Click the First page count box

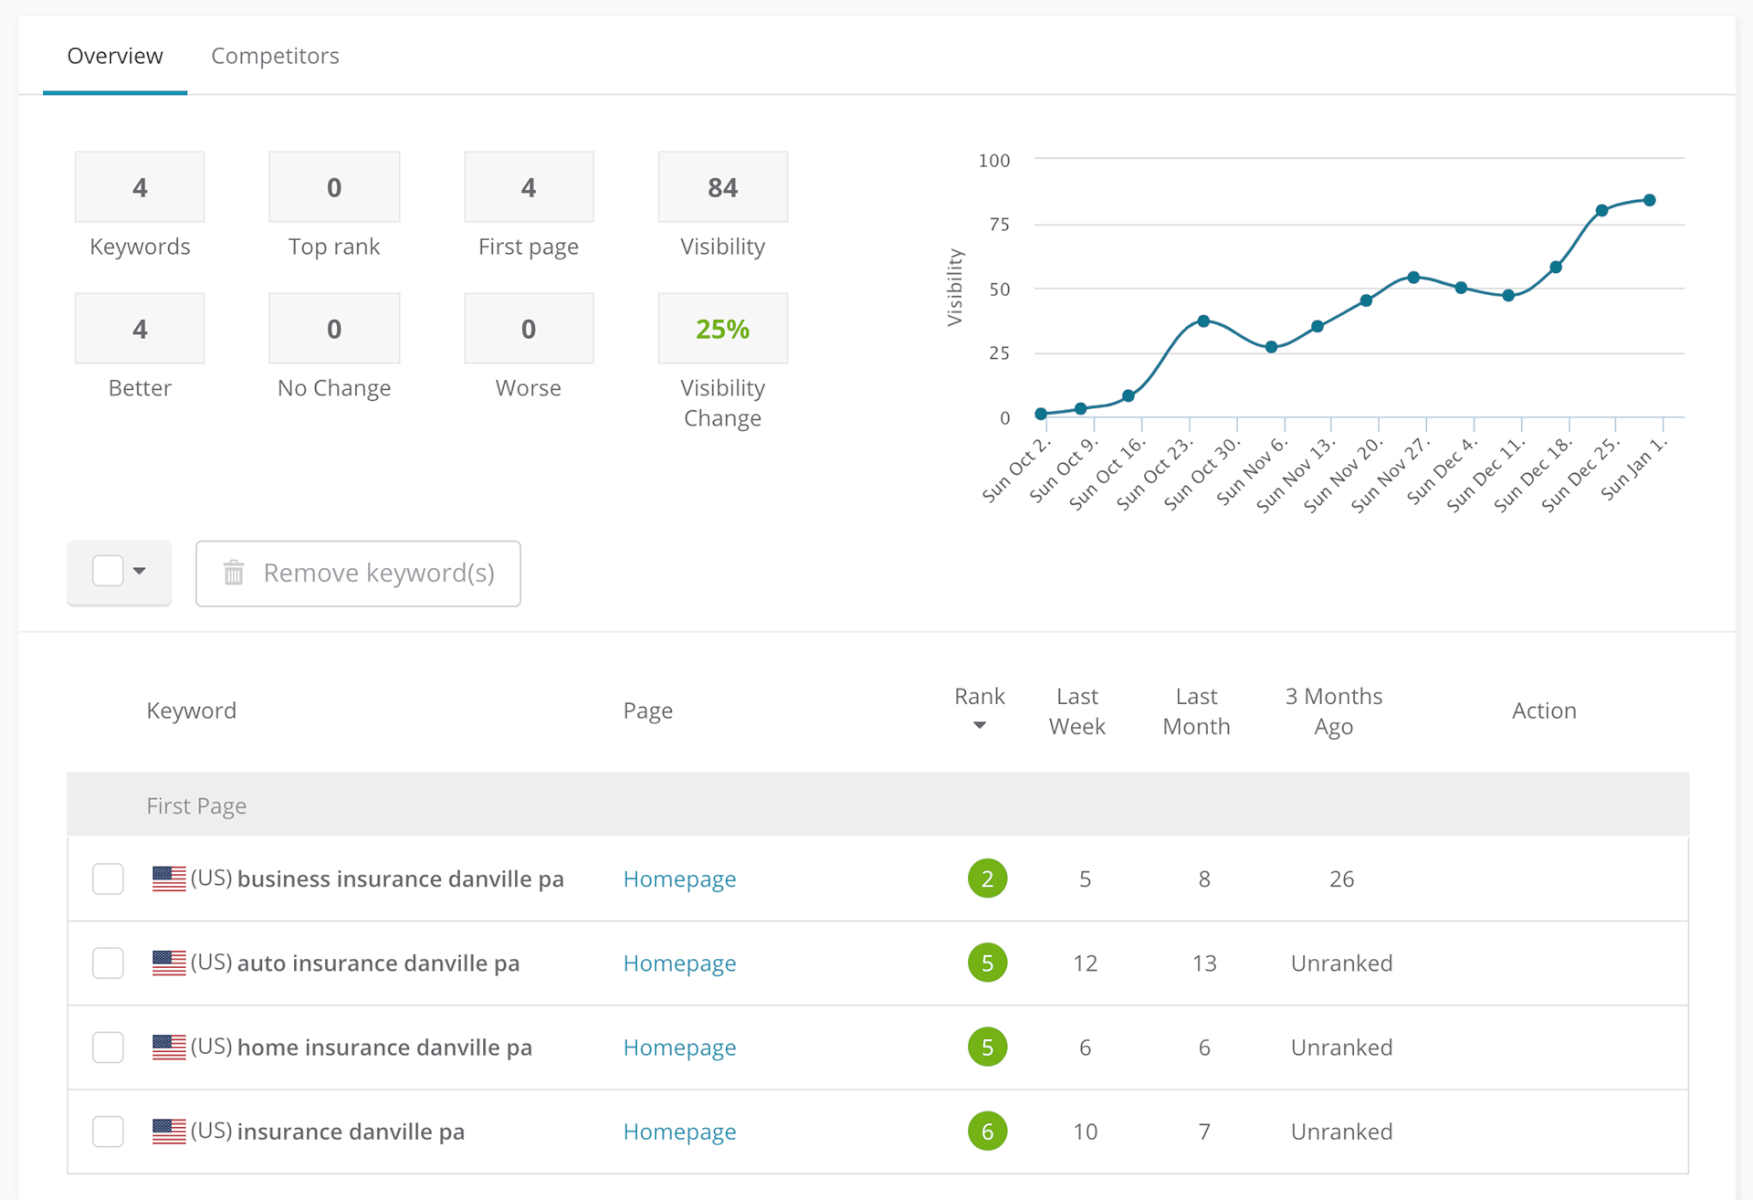(x=529, y=187)
